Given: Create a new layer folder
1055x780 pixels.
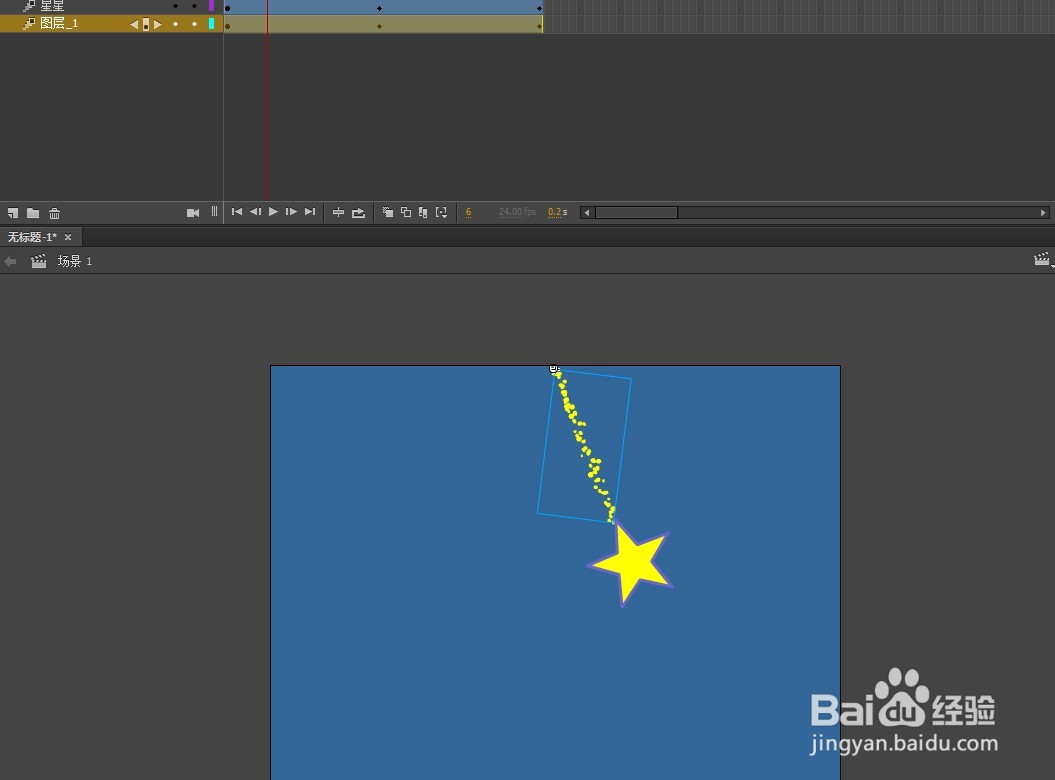Looking at the screenshot, I should 32,212.
